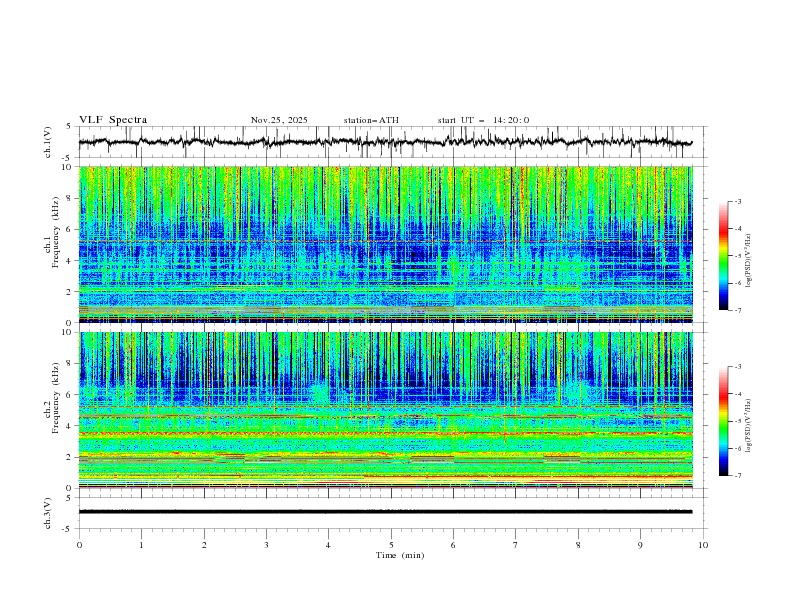The height and width of the screenshot is (612, 792).
Task: Click time axis tick label "10"
Action: coord(703,545)
